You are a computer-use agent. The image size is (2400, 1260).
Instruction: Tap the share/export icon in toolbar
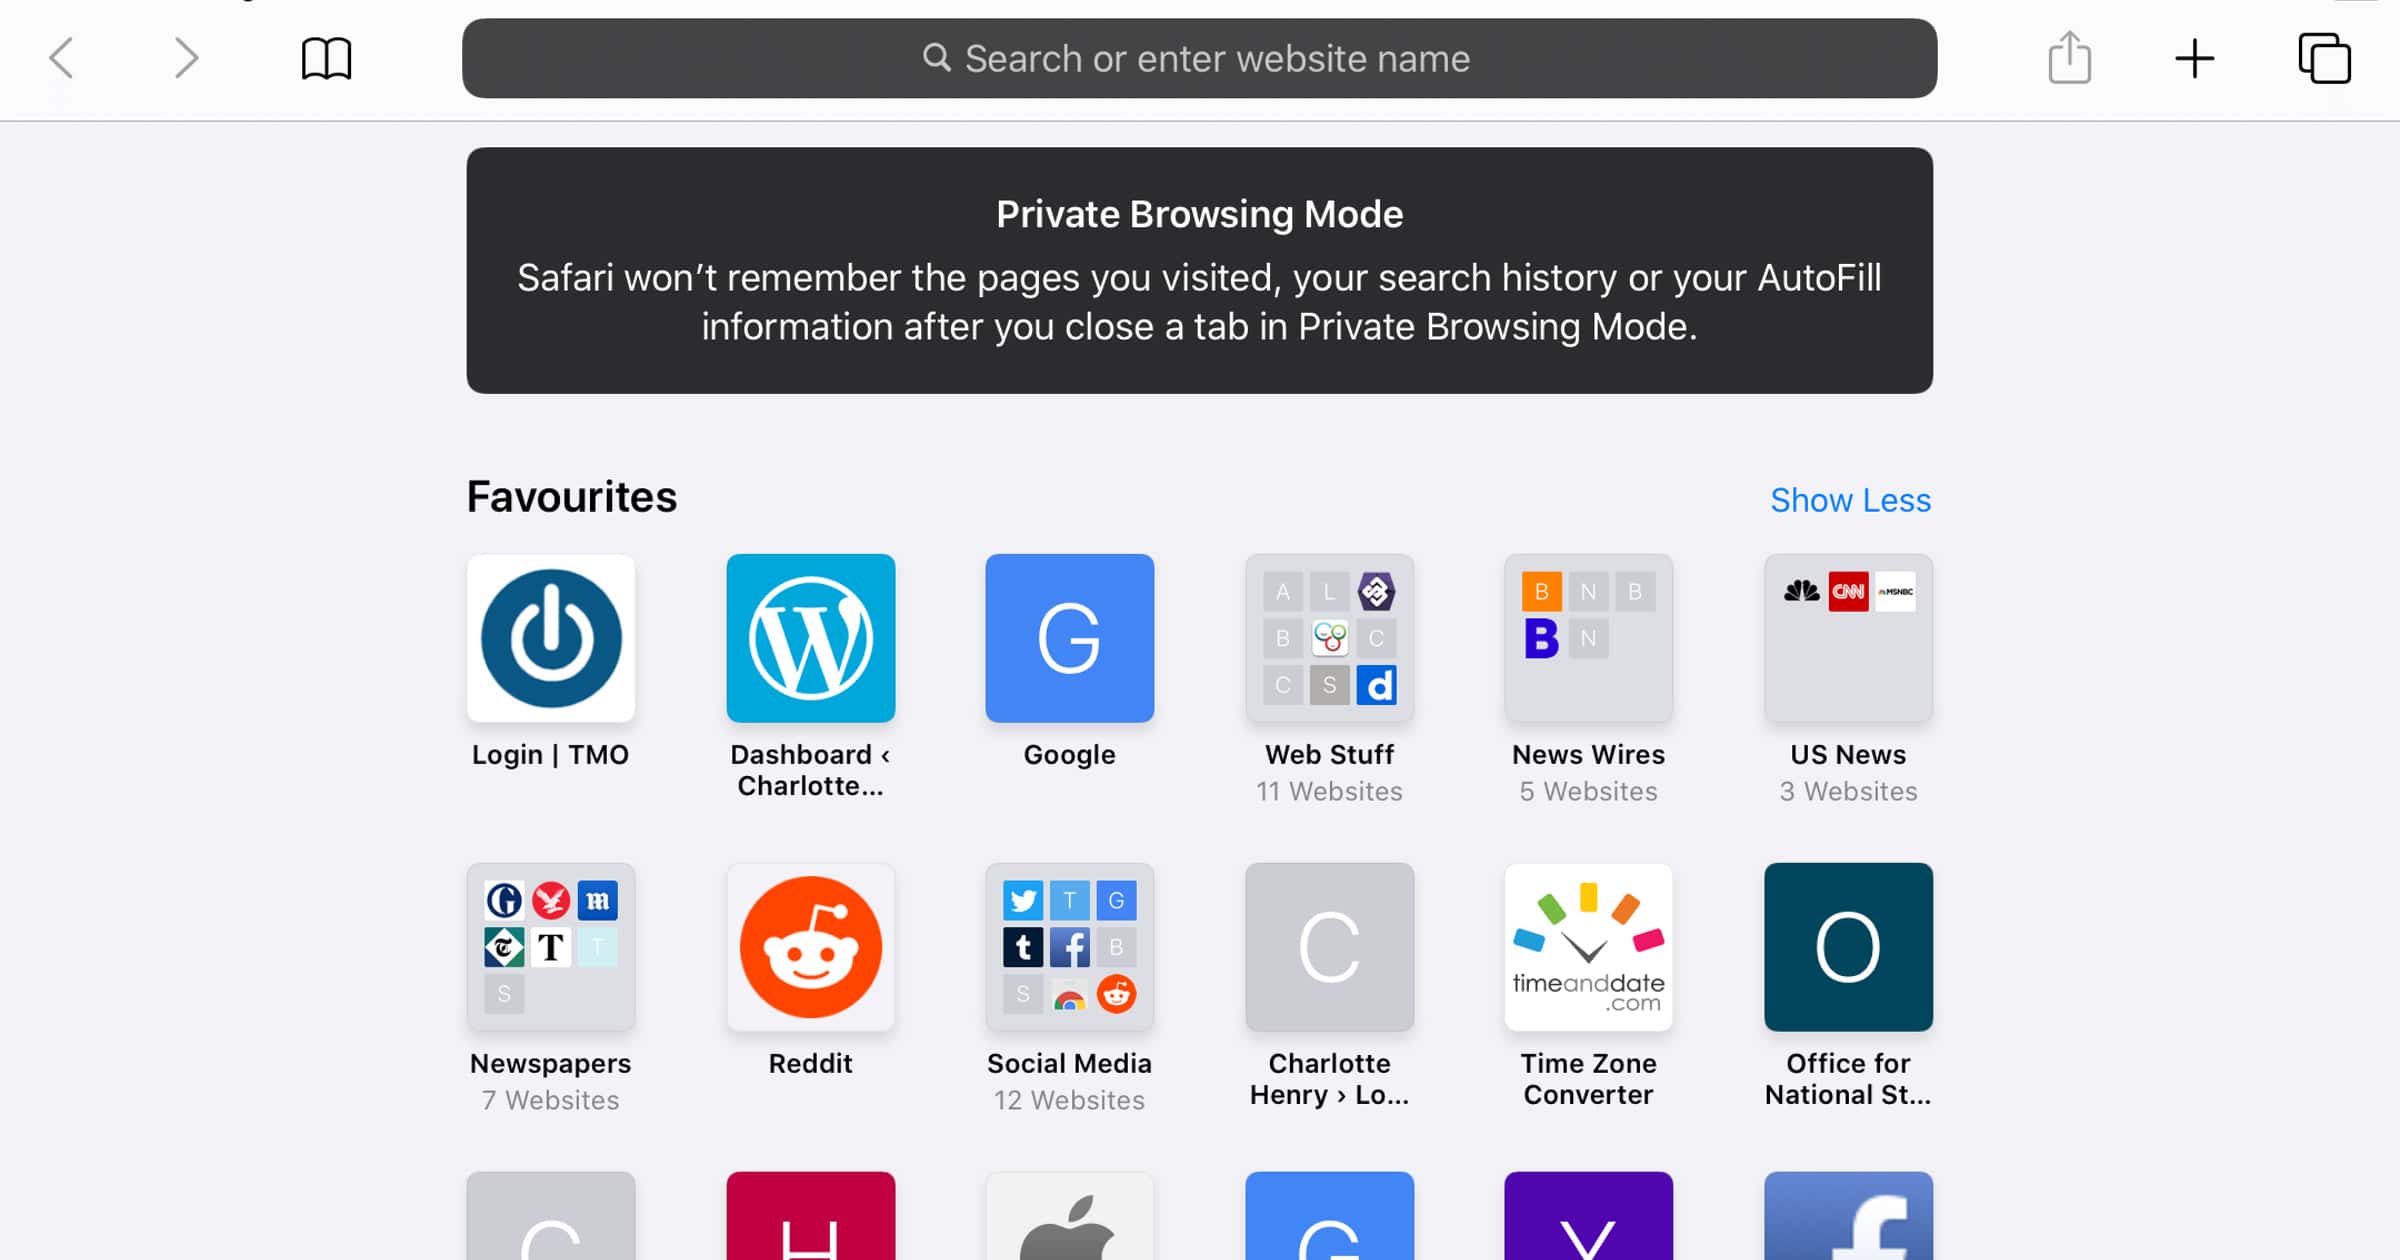pyautogui.click(x=2070, y=59)
